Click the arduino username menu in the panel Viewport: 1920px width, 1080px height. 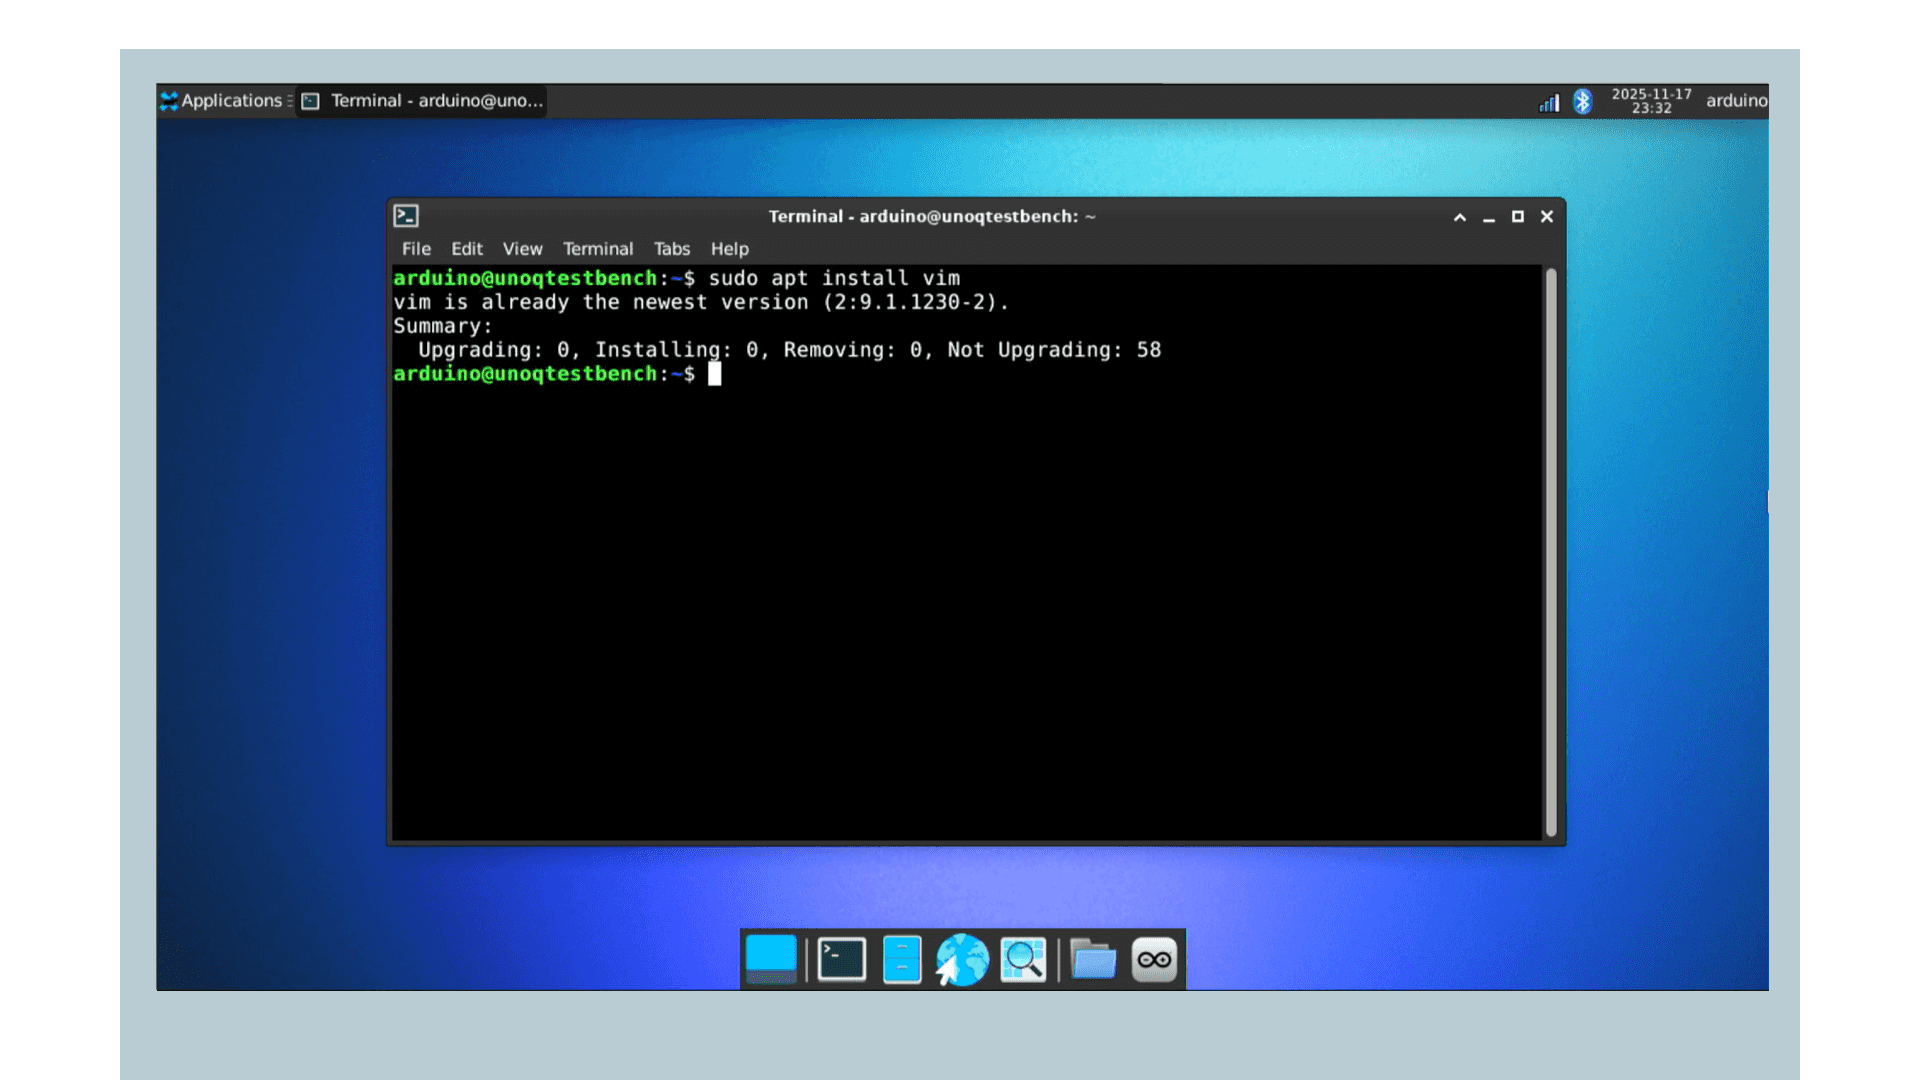[1735, 101]
